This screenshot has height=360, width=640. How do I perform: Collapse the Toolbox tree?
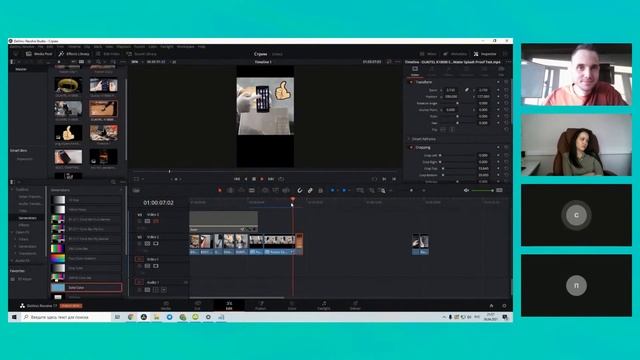click(12, 190)
